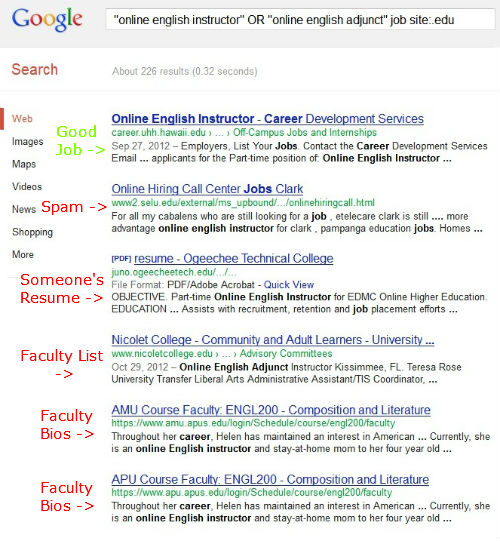Viewport: 500px width, 541px height.
Task: Open Online English Instructor - Career Development Services
Action: pos(267,119)
